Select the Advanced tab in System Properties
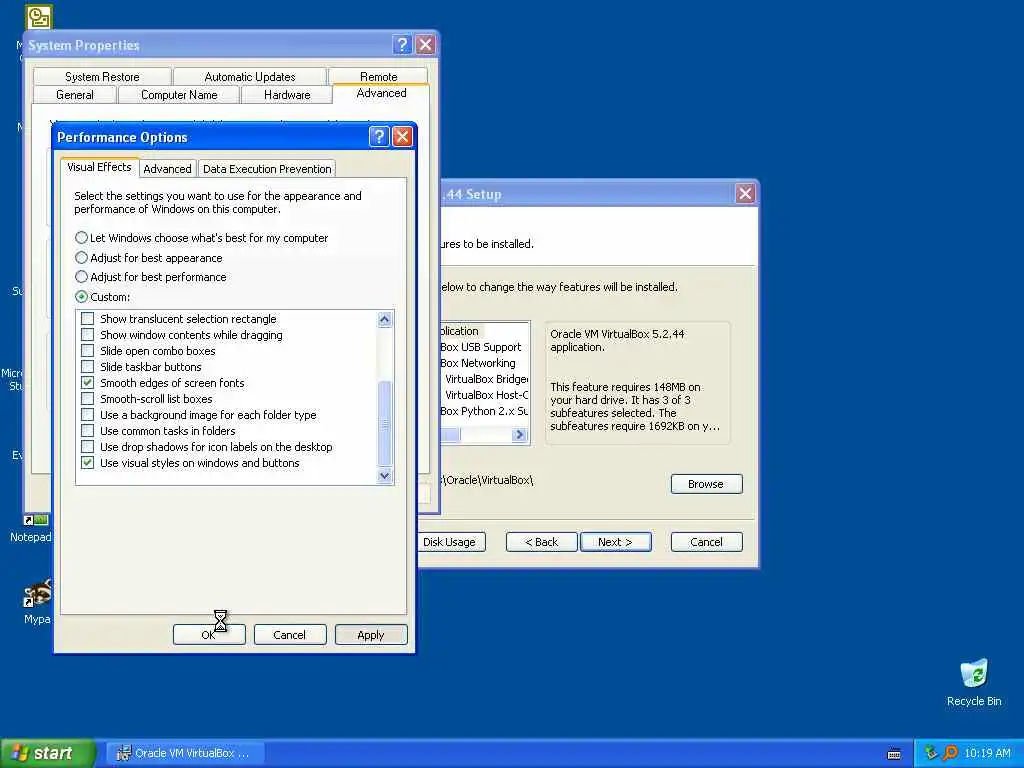The image size is (1024, 768). tap(381, 93)
